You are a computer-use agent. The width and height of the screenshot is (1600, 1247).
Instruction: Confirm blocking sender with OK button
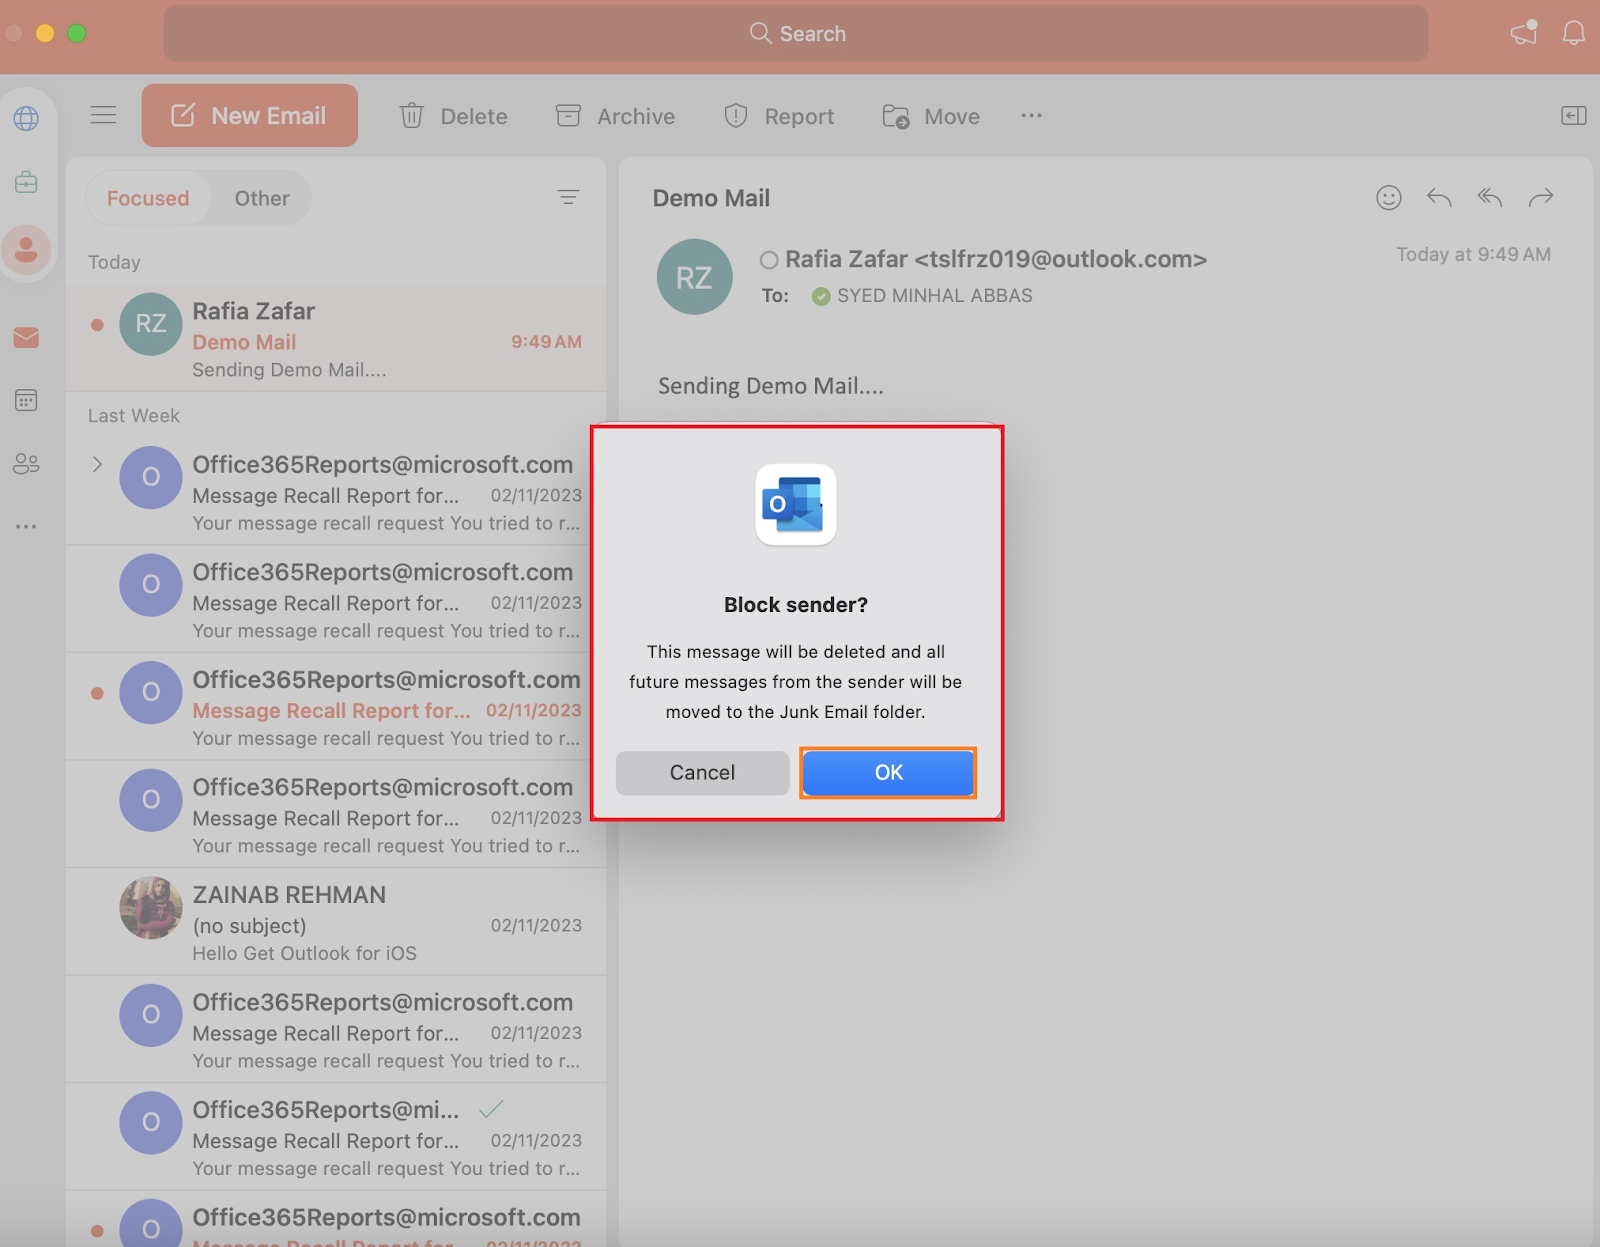point(888,772)
